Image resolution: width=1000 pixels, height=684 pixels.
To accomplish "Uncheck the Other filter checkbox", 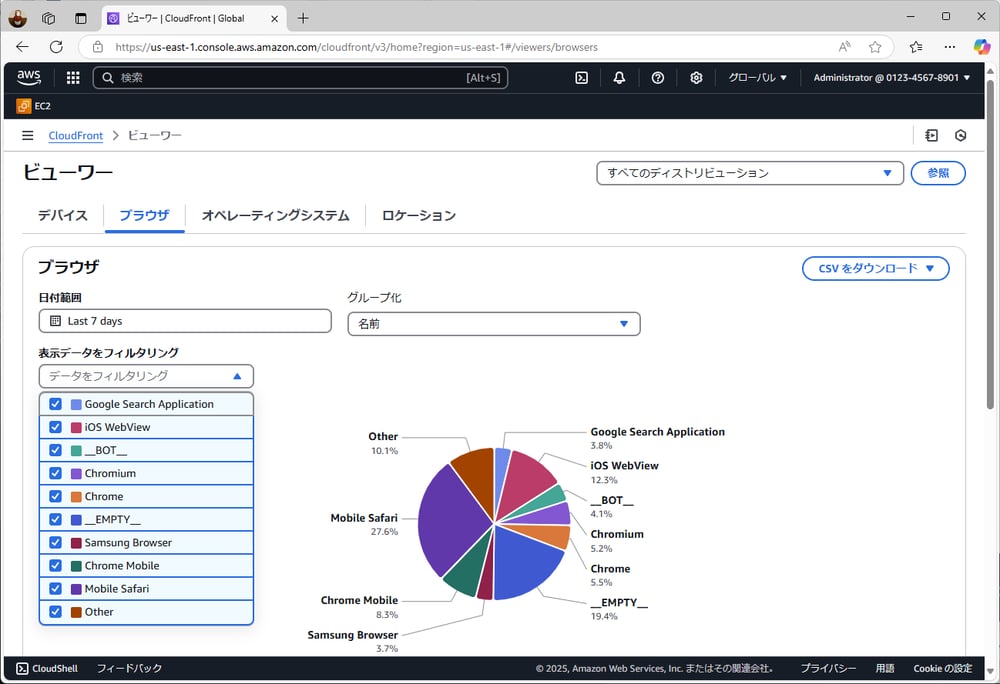I will click(55, 612).
